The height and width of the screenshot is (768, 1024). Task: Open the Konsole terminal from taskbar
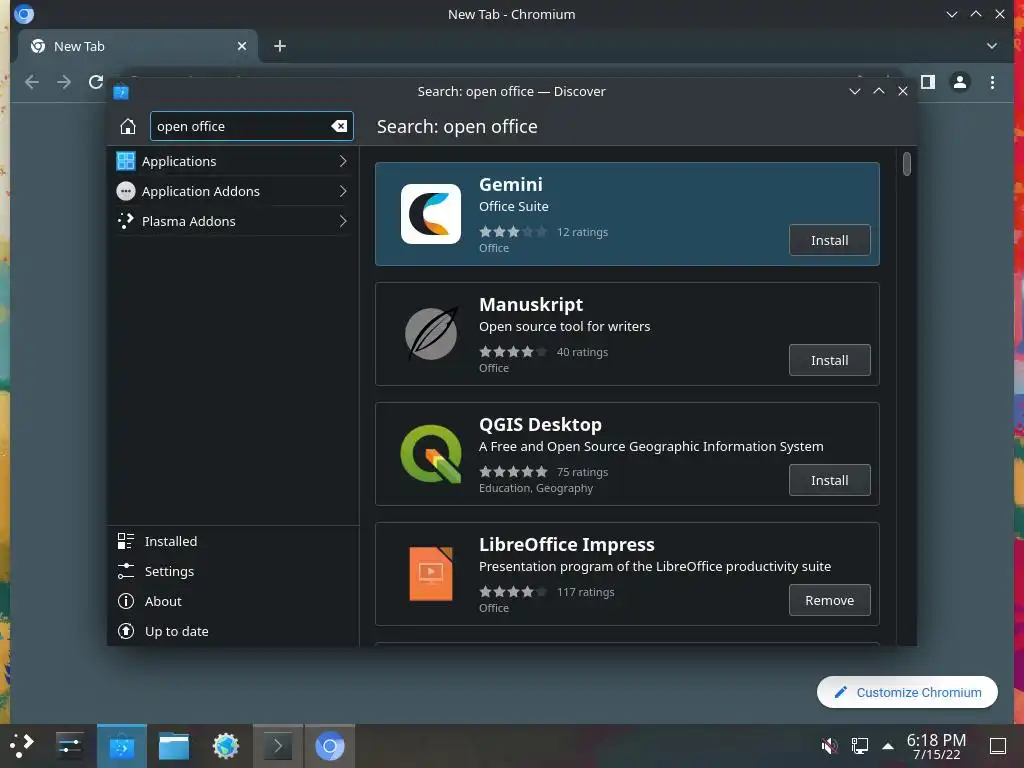pyautogui.click(x=278, y=745)
